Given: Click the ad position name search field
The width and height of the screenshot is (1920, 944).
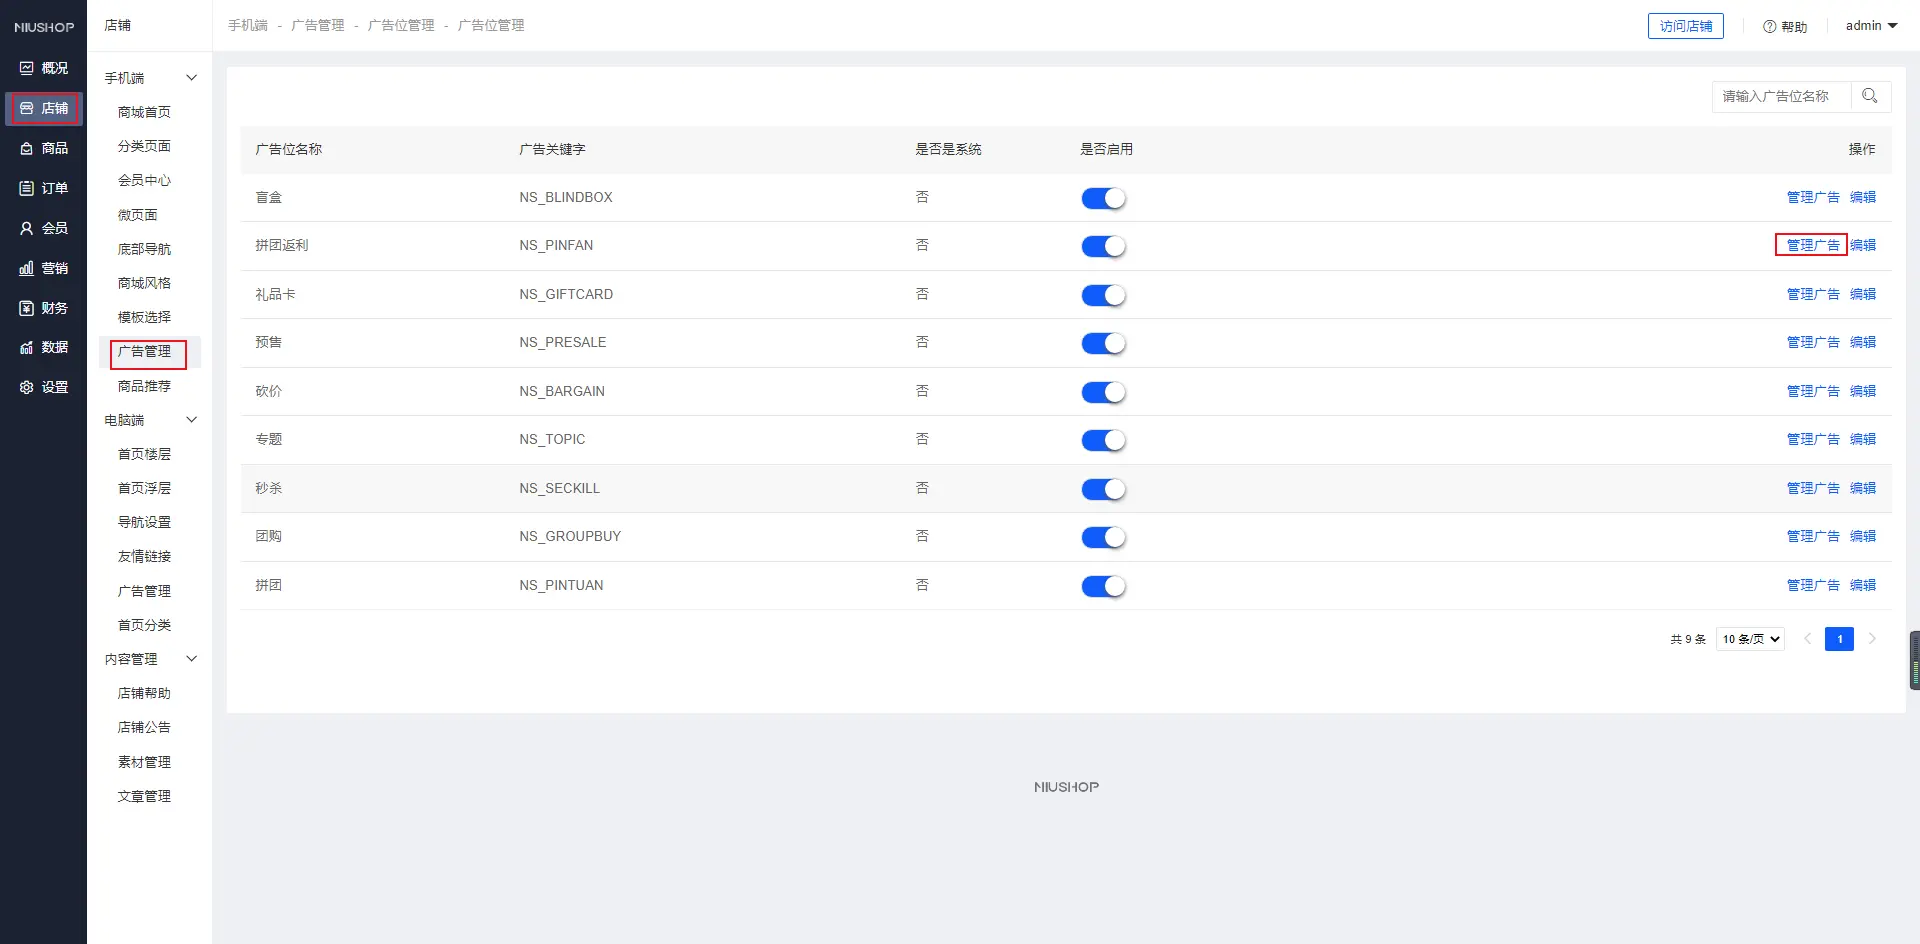Looking at the screenshot, I should (x=1780, y=96).
